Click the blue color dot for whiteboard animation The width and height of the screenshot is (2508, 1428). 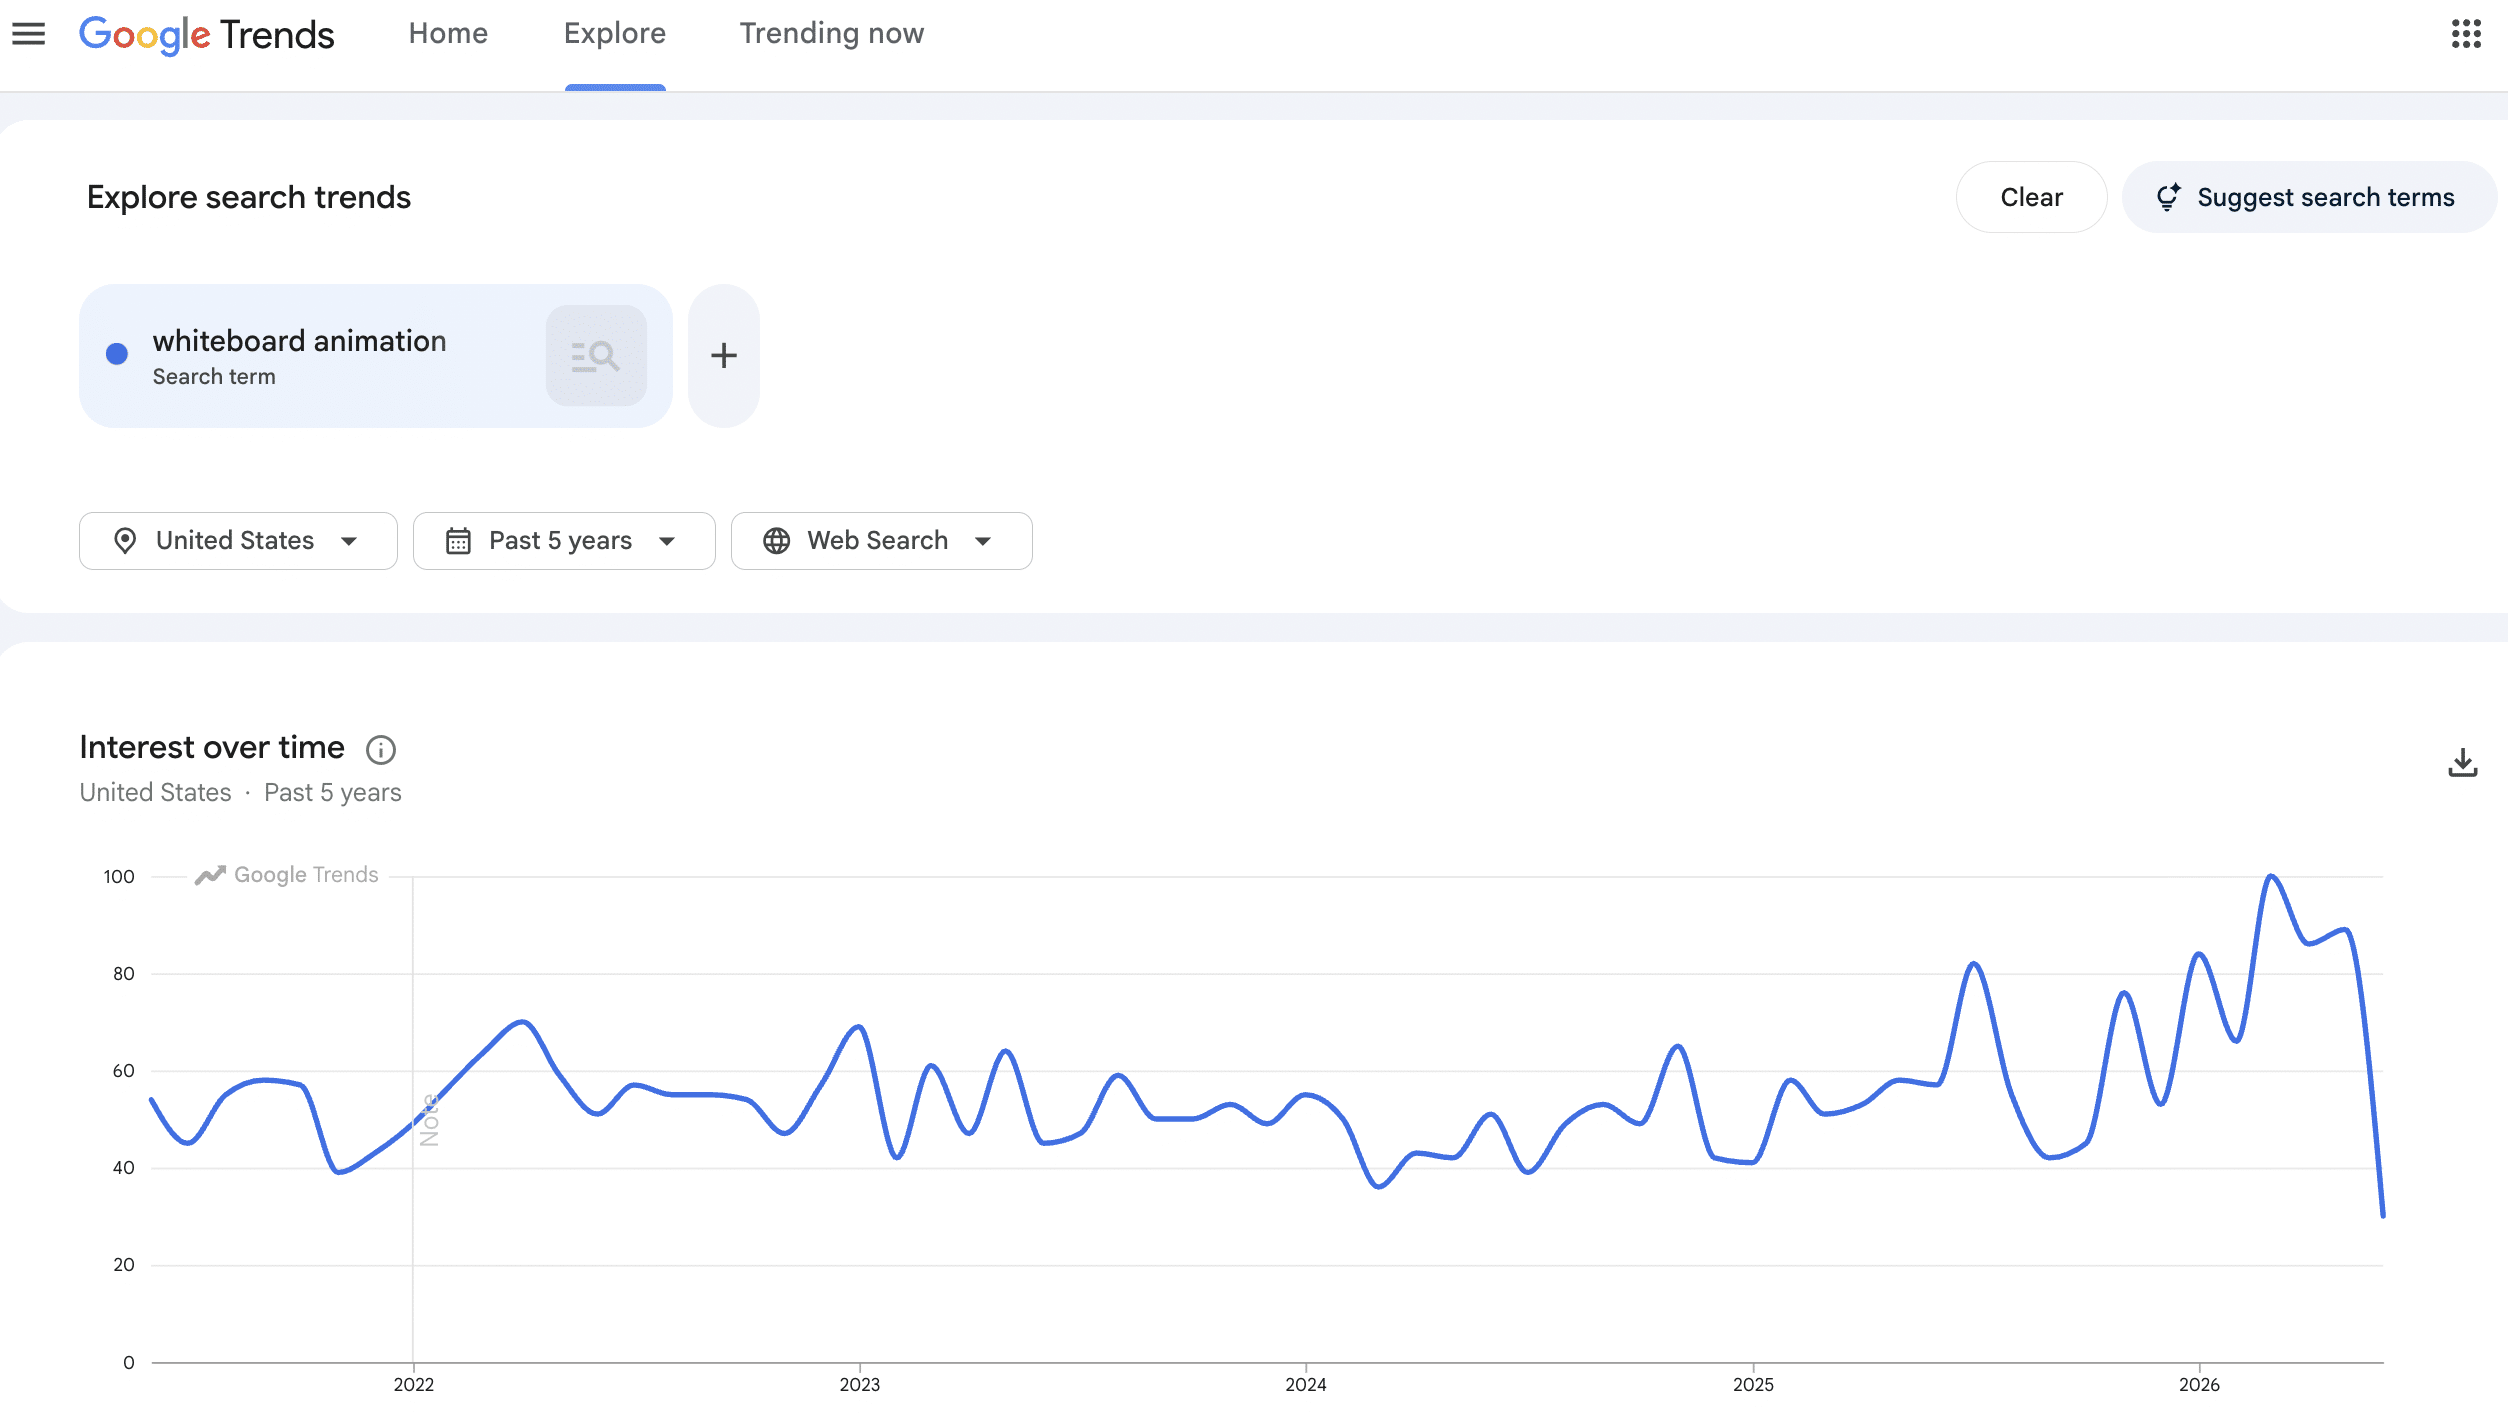click(117, 354)
